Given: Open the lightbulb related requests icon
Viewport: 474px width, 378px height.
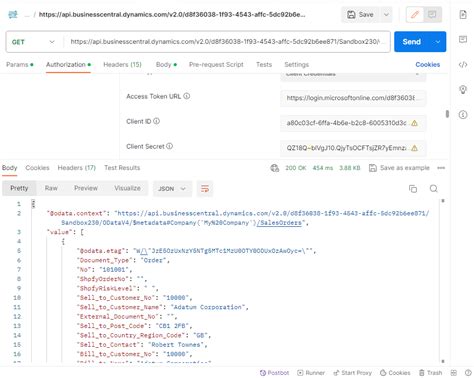Looking at the screenshot, I should tap(463, 89).
